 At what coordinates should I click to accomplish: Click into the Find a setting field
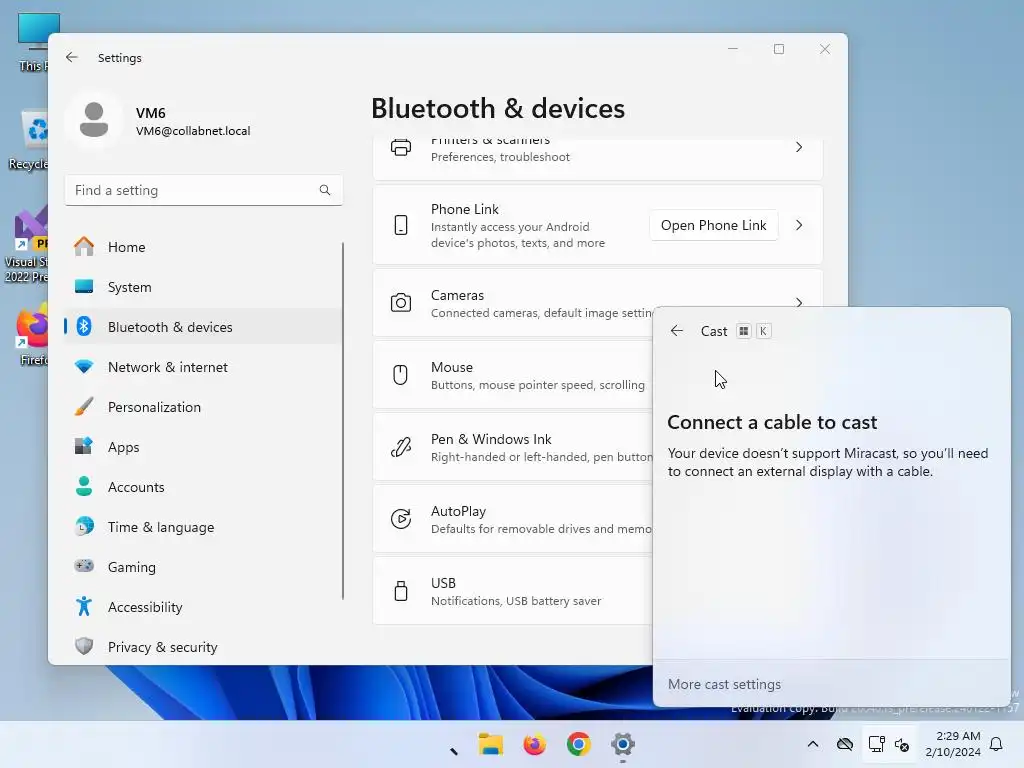(x=204, y=190)
